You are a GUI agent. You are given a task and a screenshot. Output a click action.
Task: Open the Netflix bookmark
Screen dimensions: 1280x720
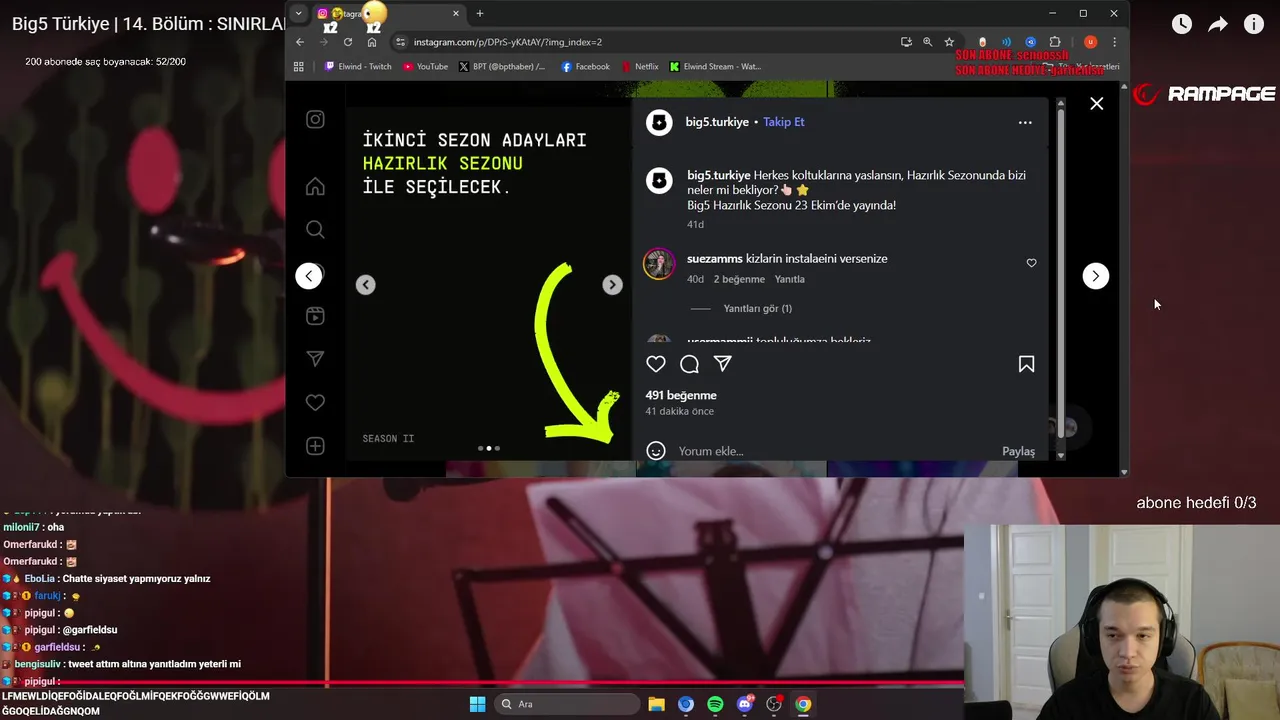[x=640, y=66]
